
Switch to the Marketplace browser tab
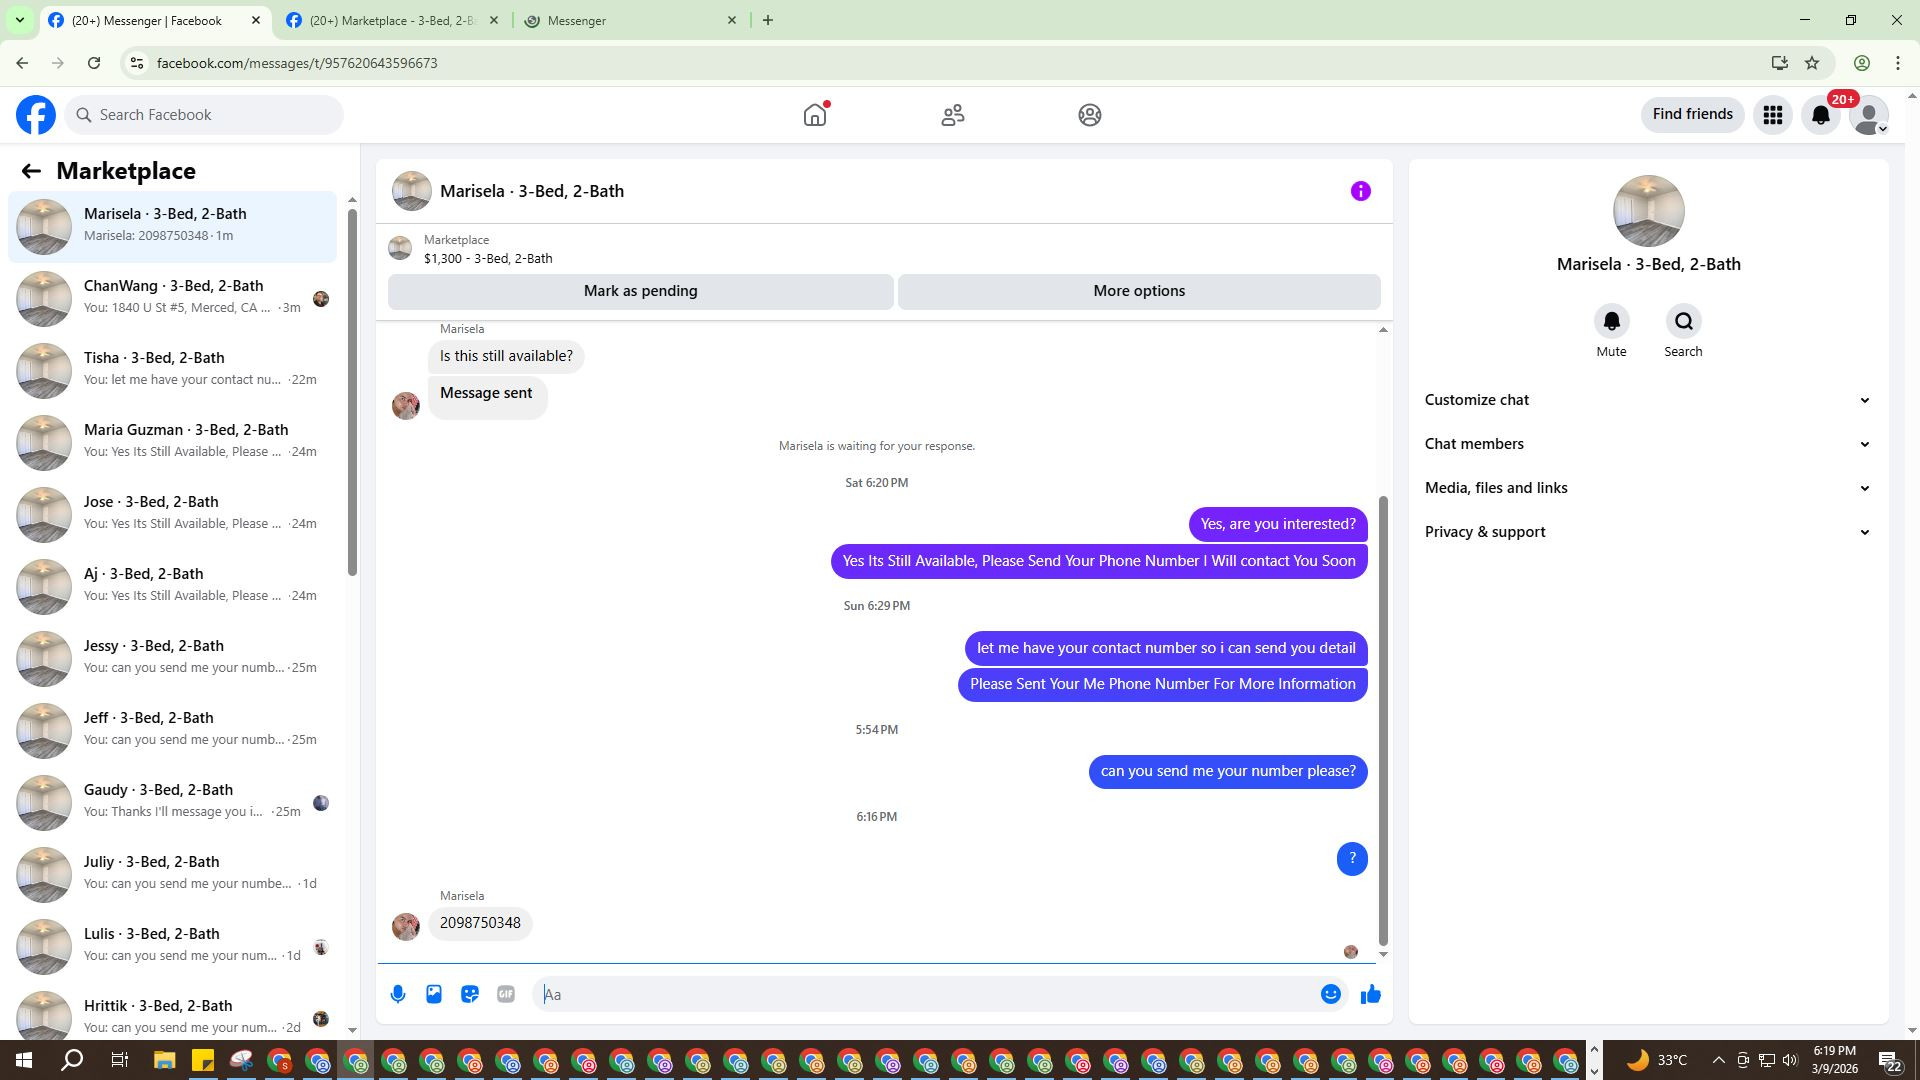click(392, 20)
